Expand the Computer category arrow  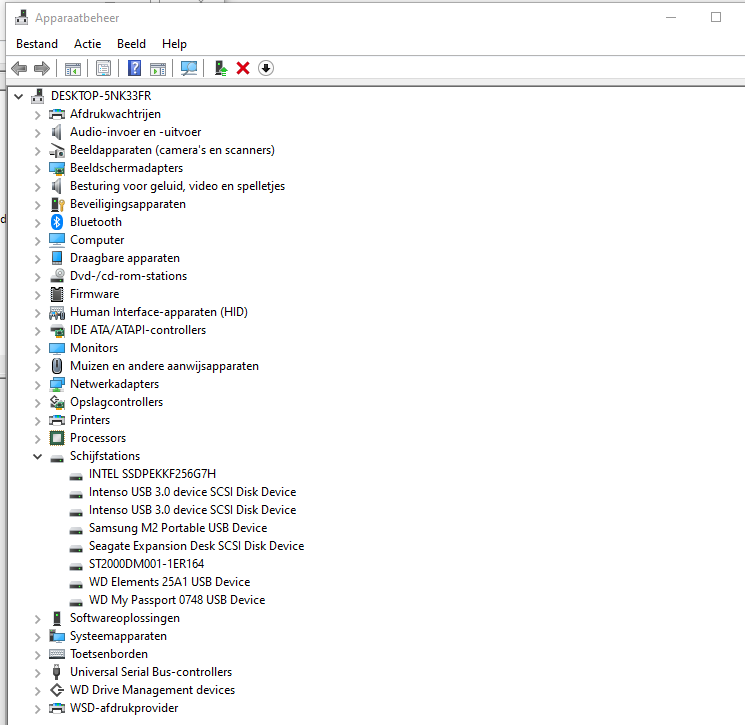coord(38,240)
